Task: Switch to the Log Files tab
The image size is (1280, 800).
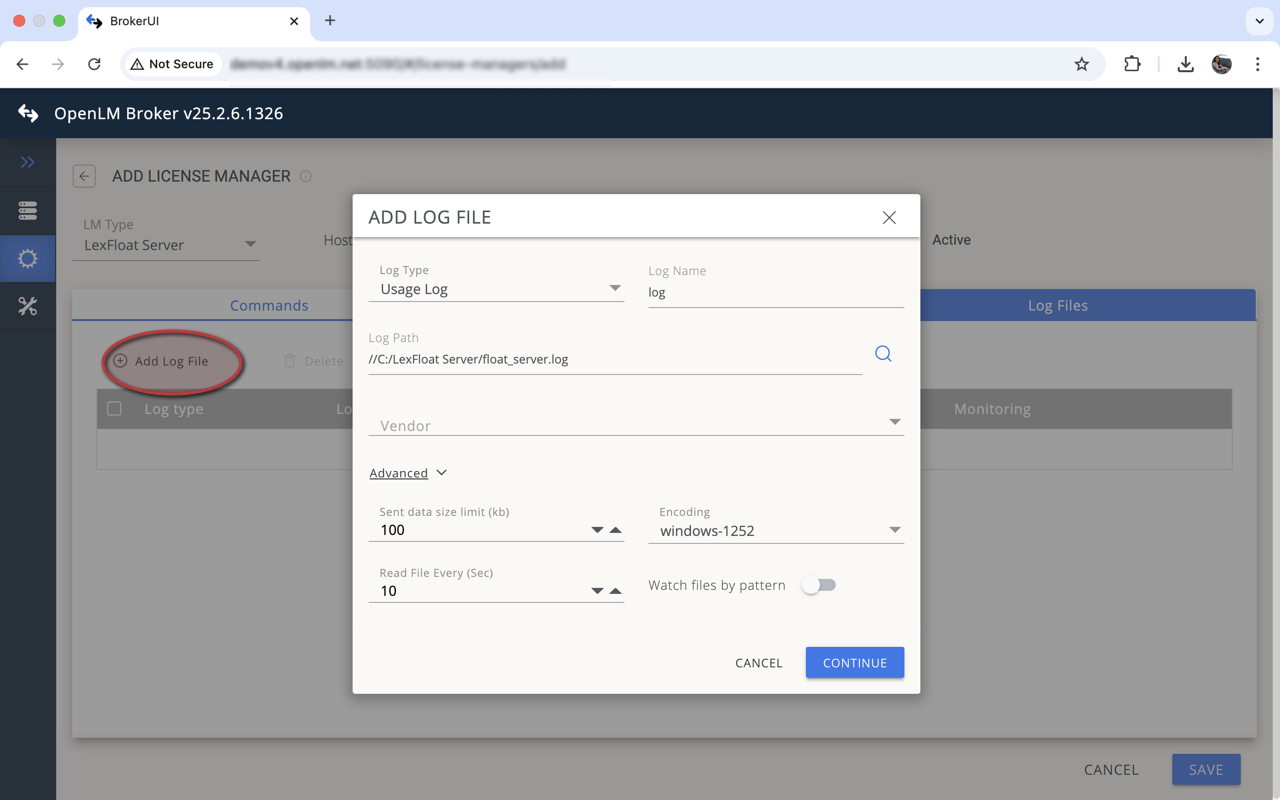Action: tap(1057, 305)
